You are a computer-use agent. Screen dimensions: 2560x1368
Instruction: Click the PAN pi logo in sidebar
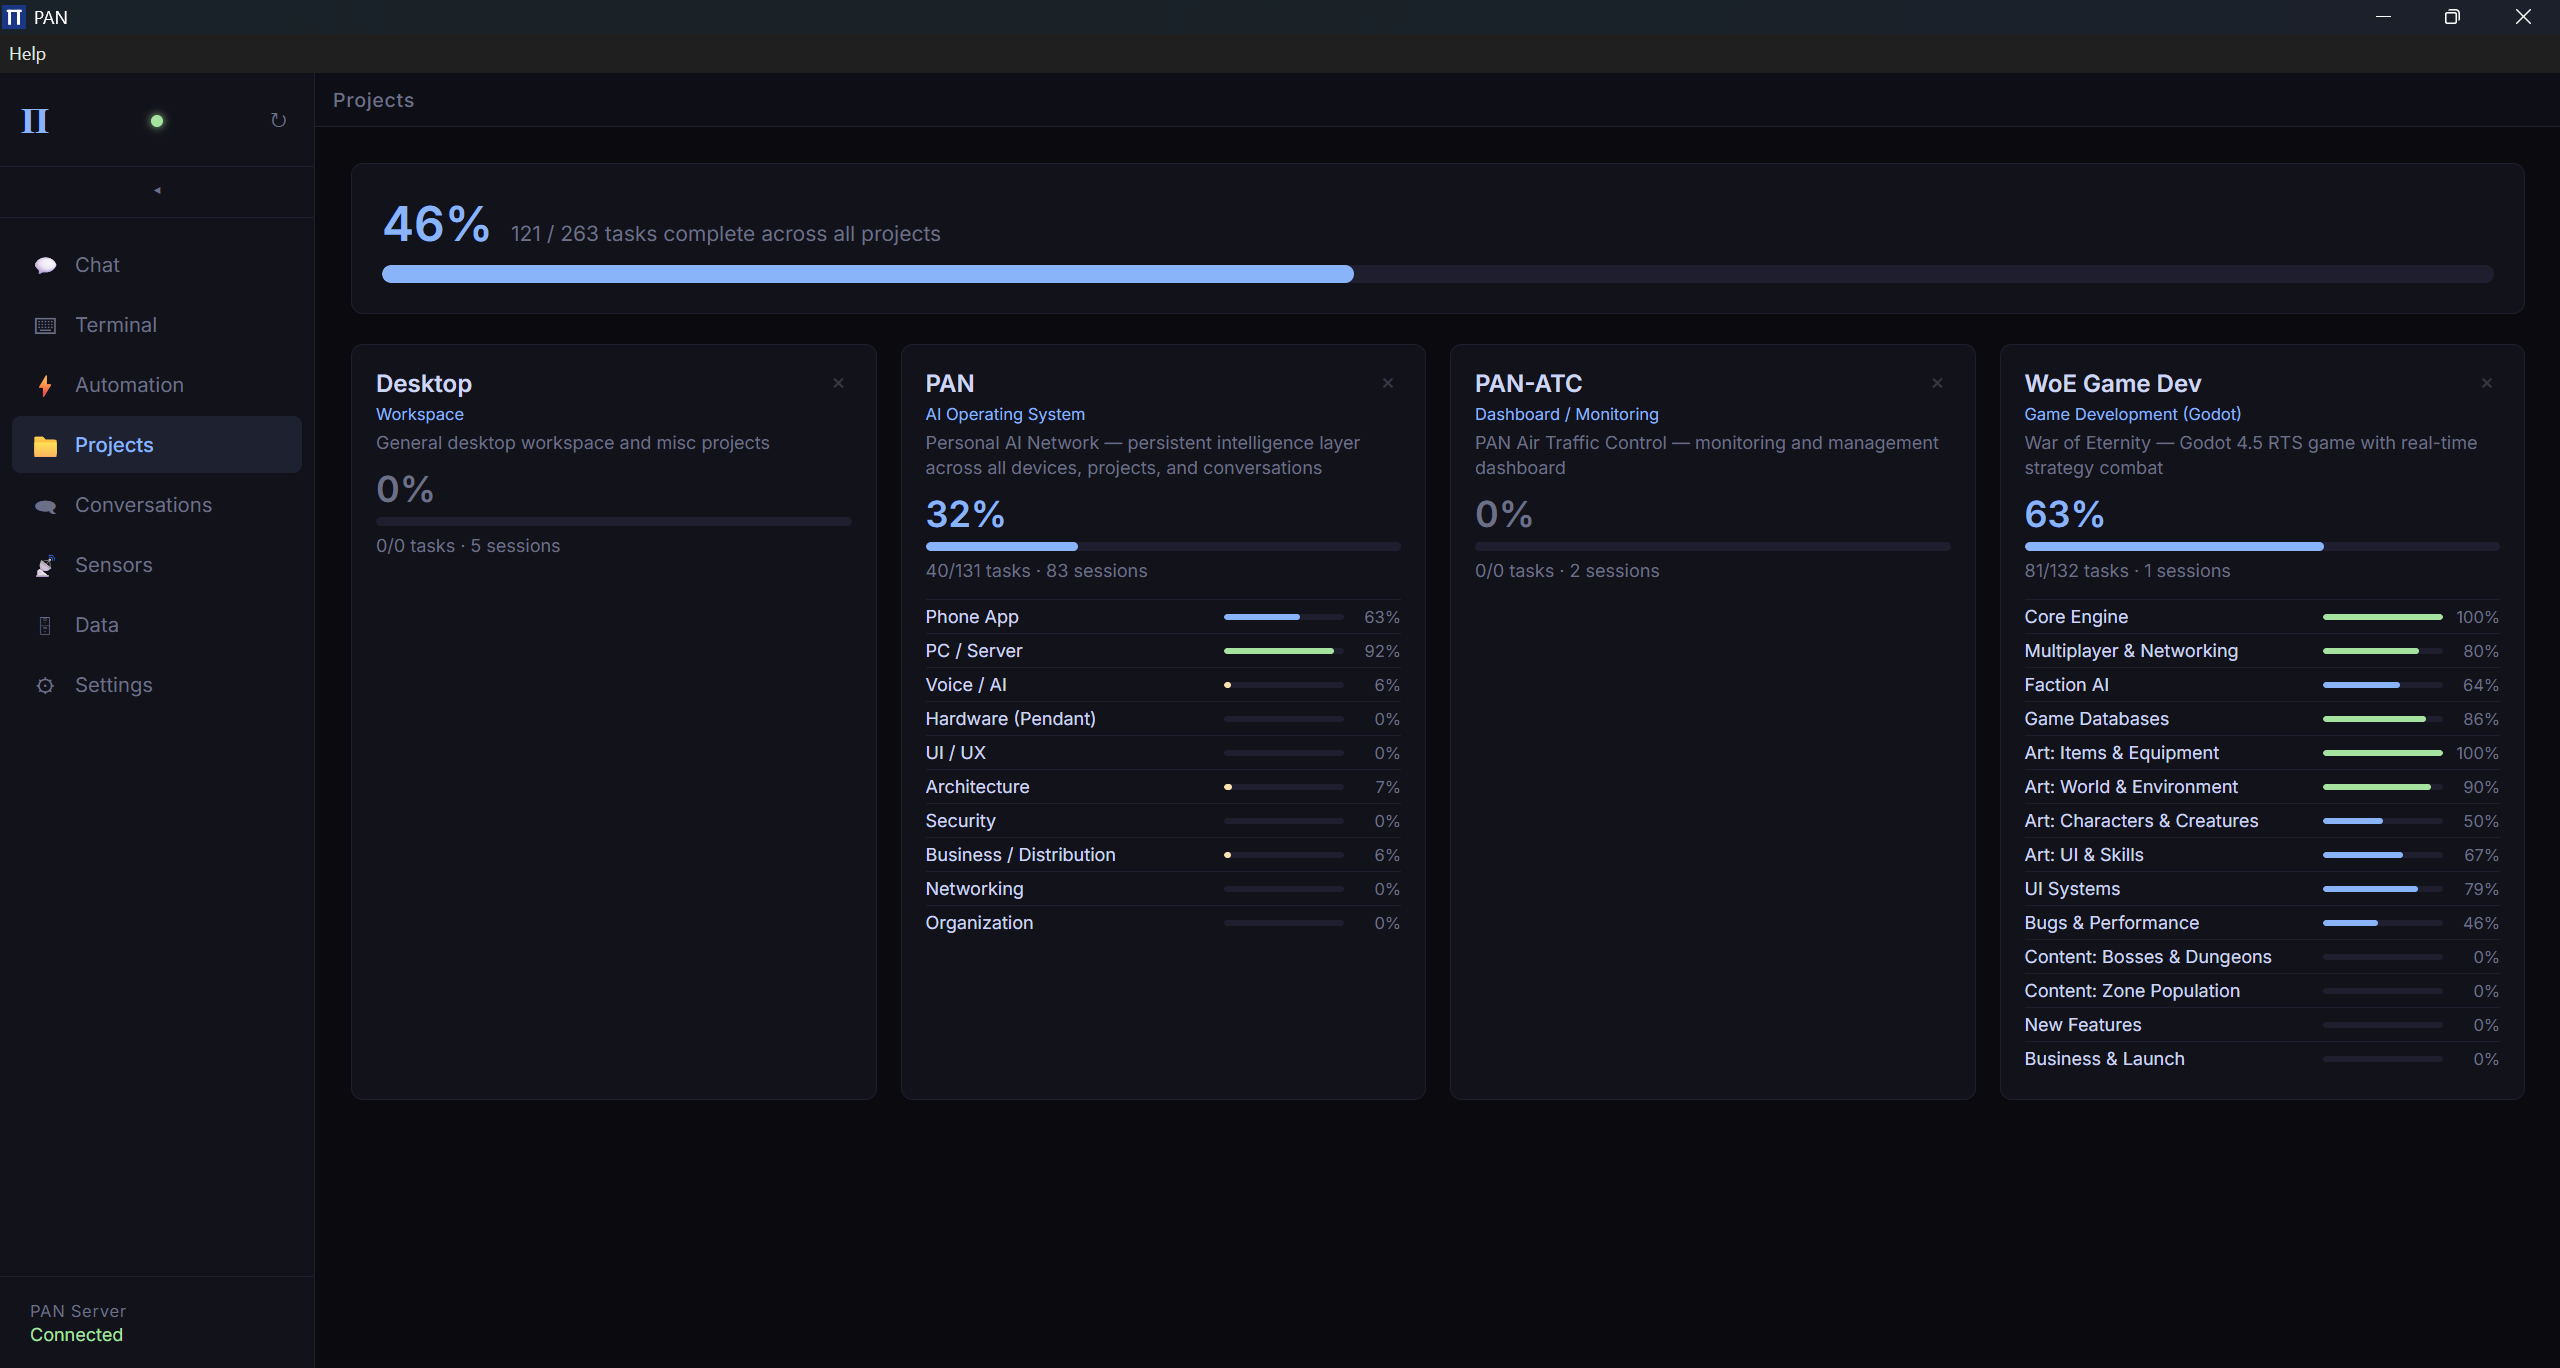(35, 121)
